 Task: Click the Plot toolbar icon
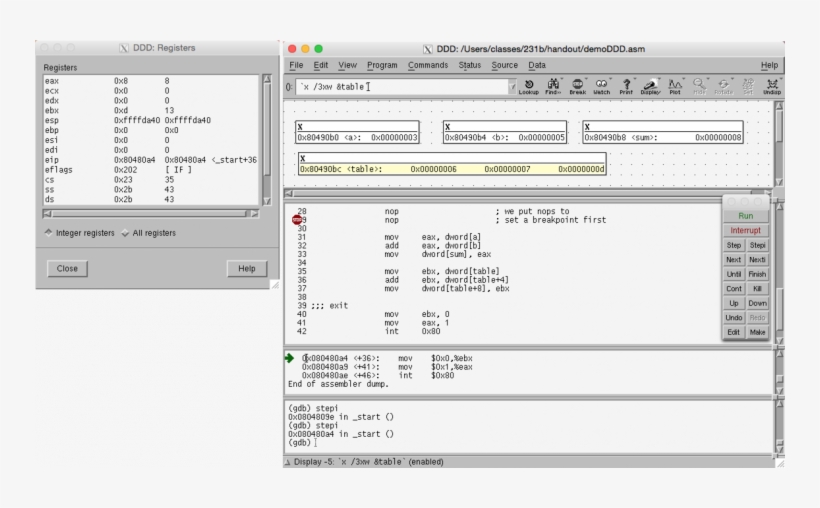(675, 86)
